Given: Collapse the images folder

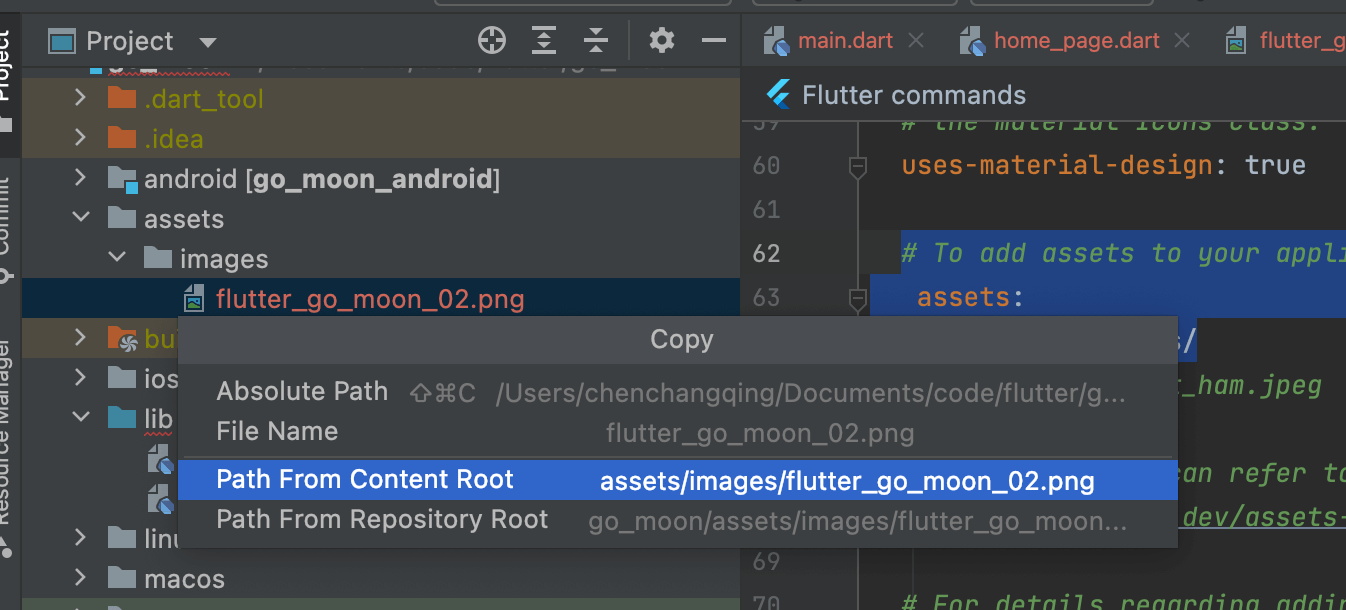Looking at the screenshot, I should [117, 258].
